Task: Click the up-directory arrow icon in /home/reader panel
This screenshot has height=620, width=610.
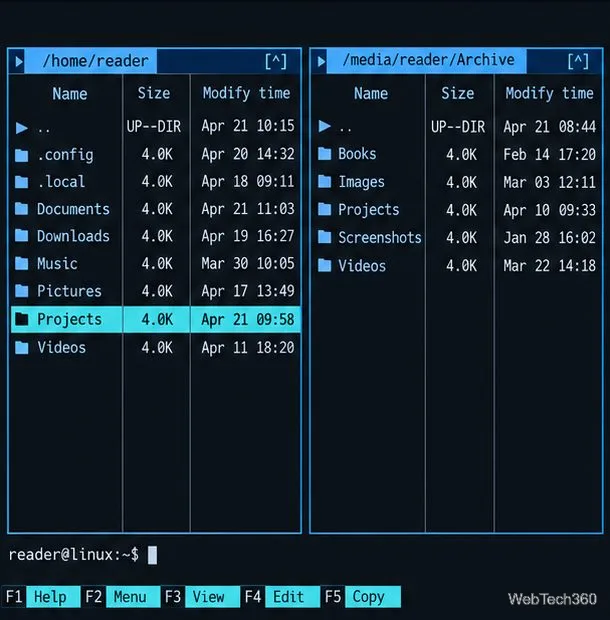Action: 22,128
